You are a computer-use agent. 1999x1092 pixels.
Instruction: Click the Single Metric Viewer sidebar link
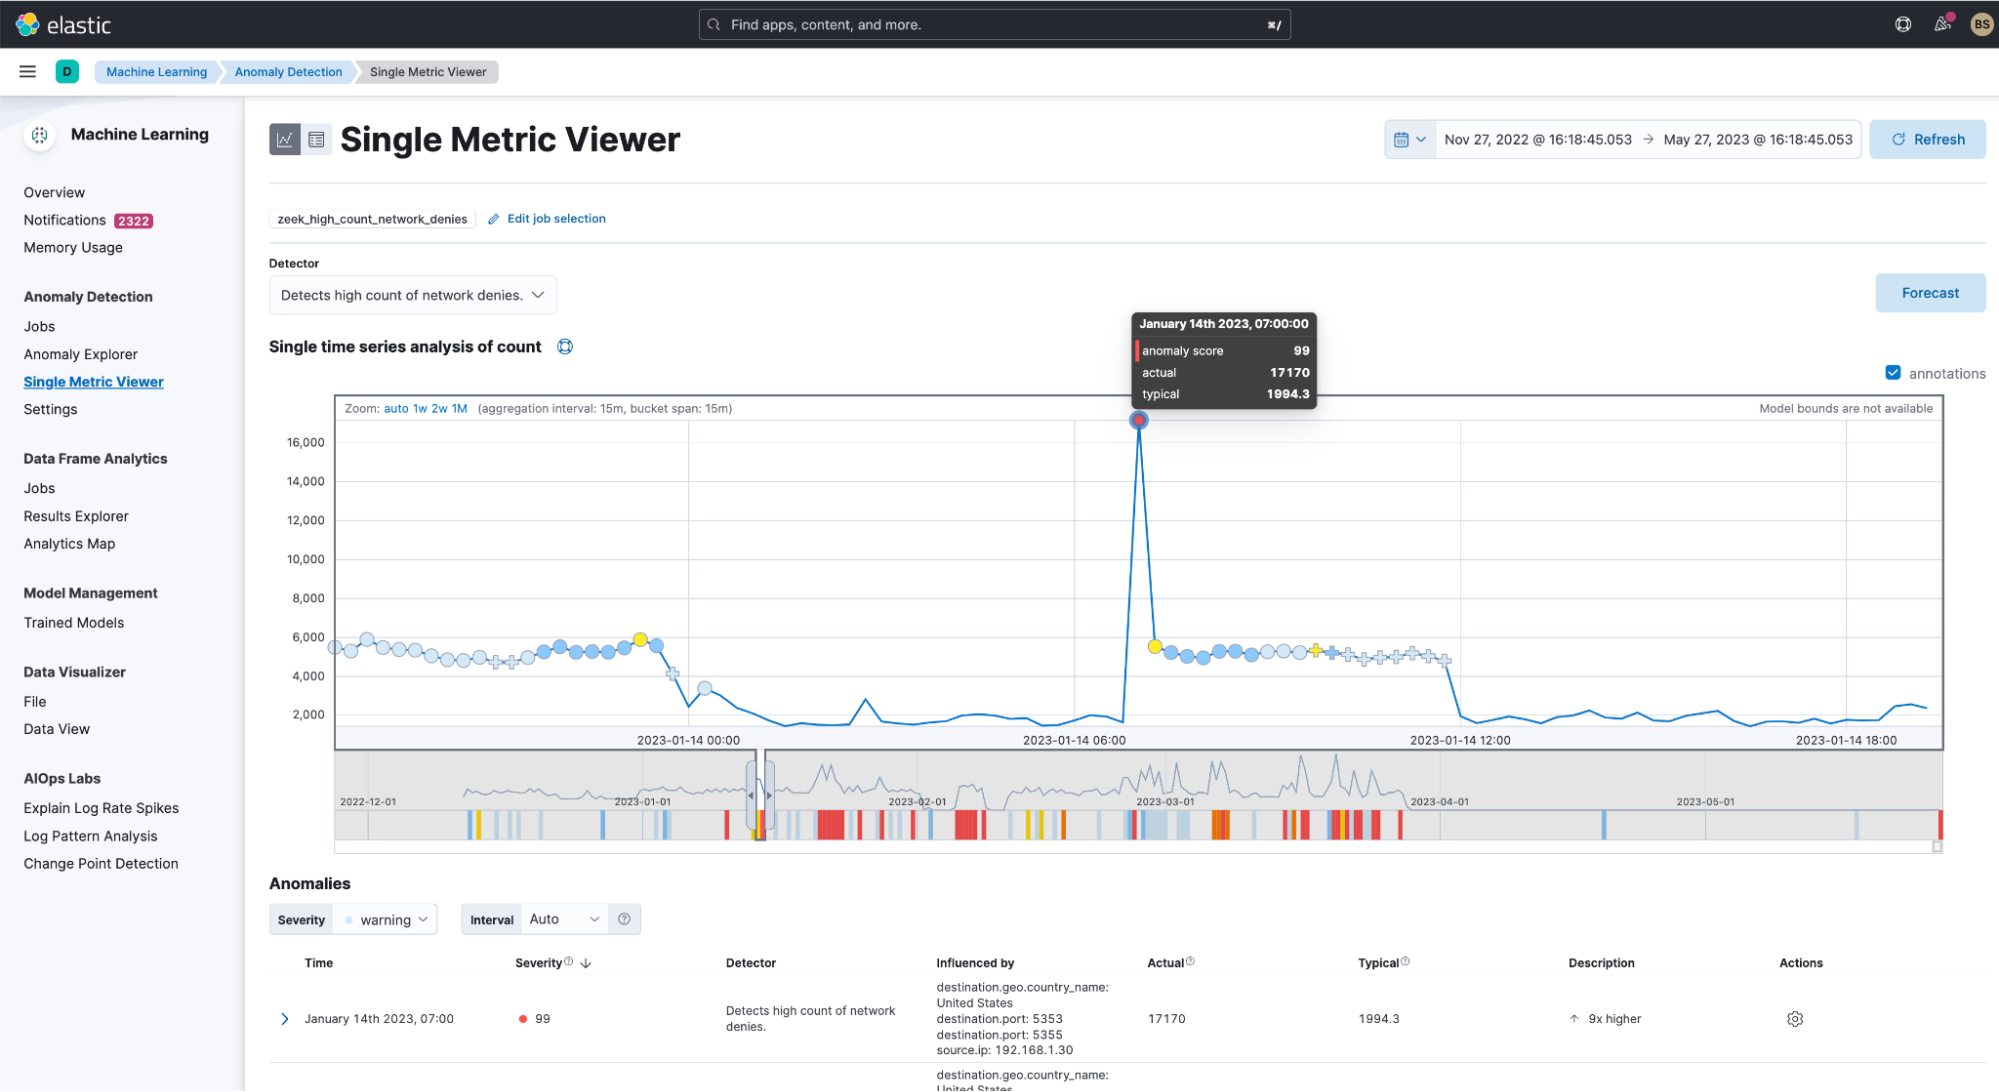click(x=94, y=382)
